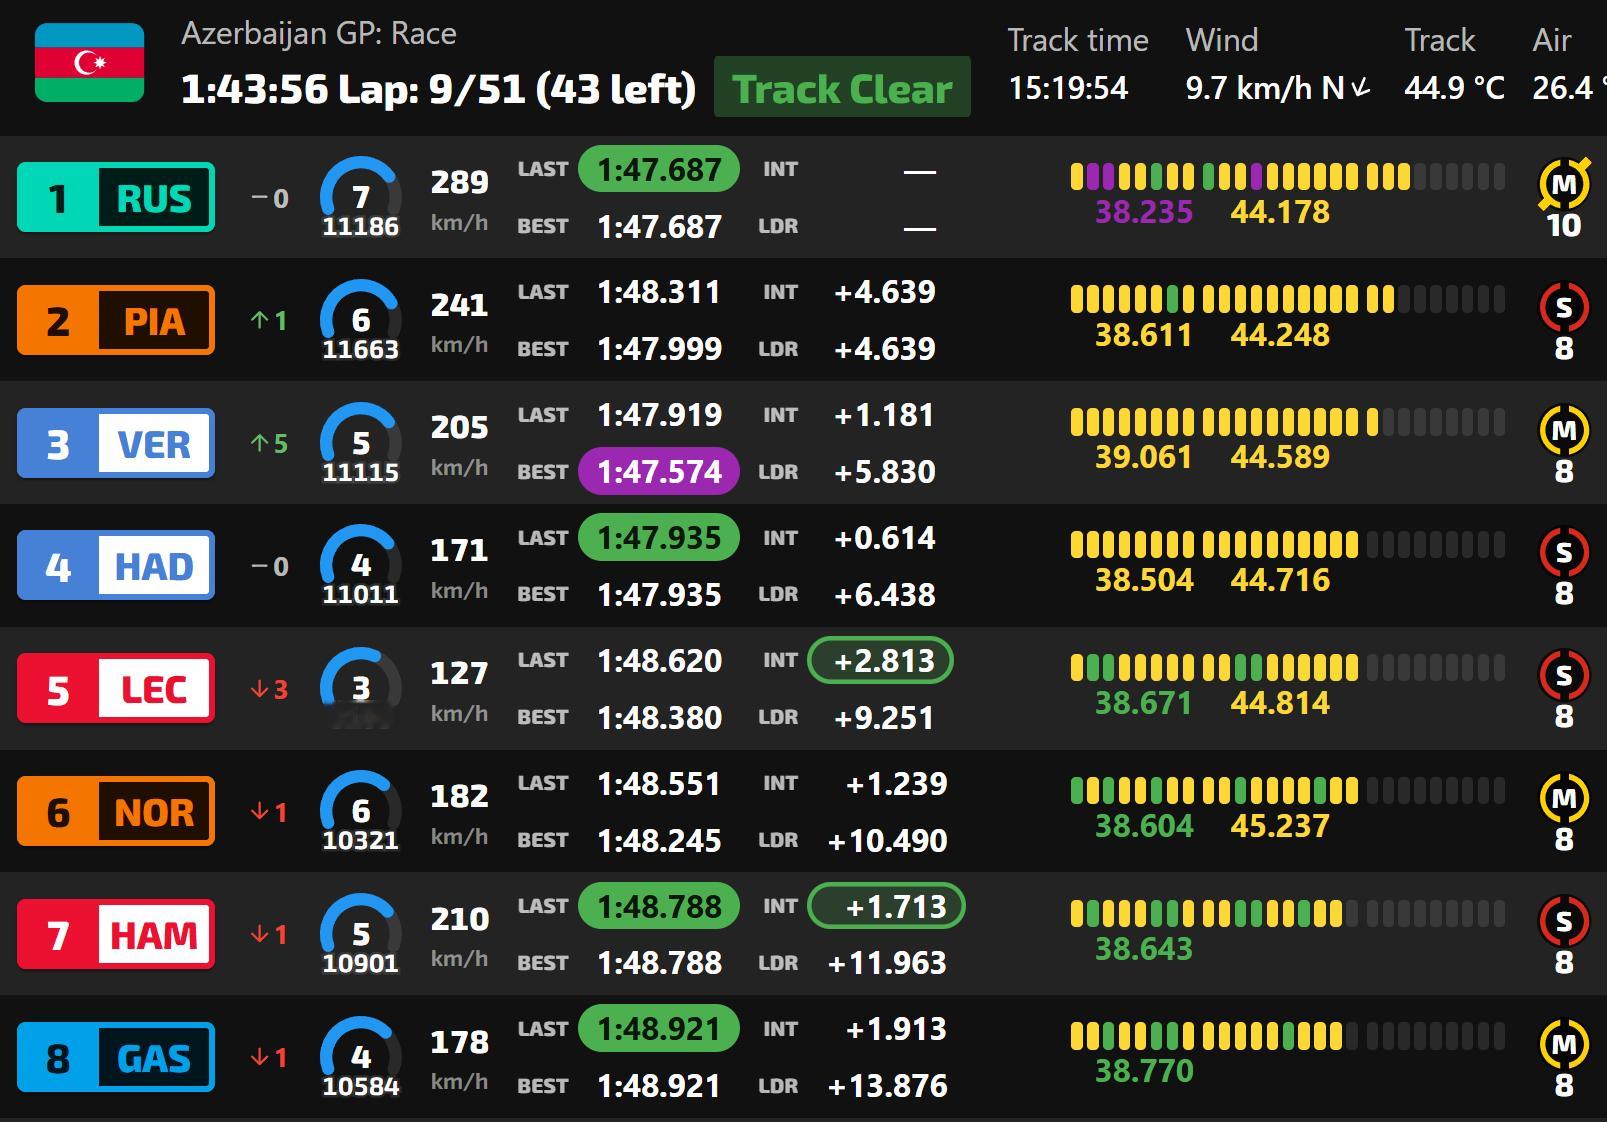Click Russell's medium tyre icon
This screenshot has height=1122, width=1607.
click(1564, 184)
